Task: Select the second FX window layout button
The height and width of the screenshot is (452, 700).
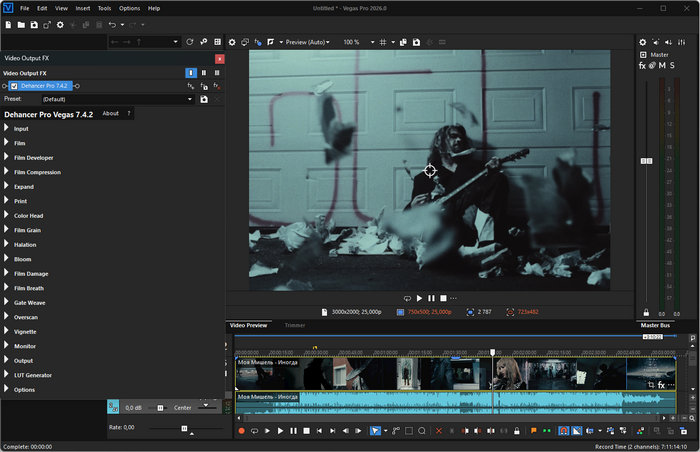Action: (x=204, y=73)
